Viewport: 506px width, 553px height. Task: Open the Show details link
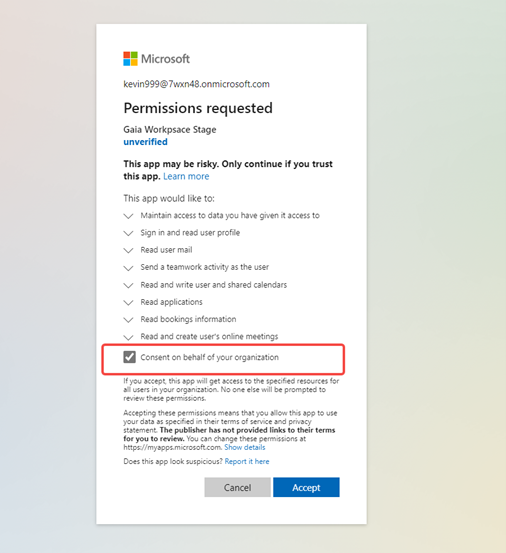click(x=245, y=447)
